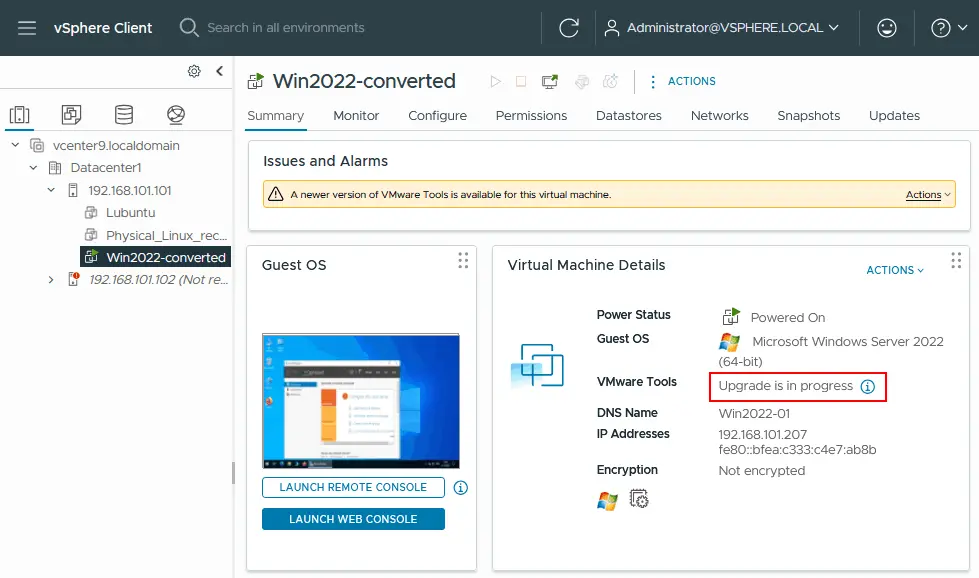Click the launch console toolbar icon
This screenshot has width=979, height=578.
(550, 82)
